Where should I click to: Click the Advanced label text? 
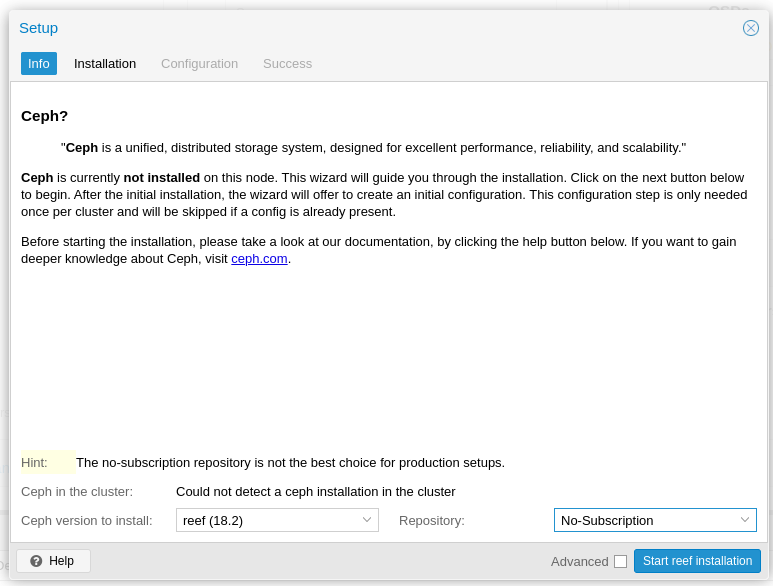tap(579, 561)
